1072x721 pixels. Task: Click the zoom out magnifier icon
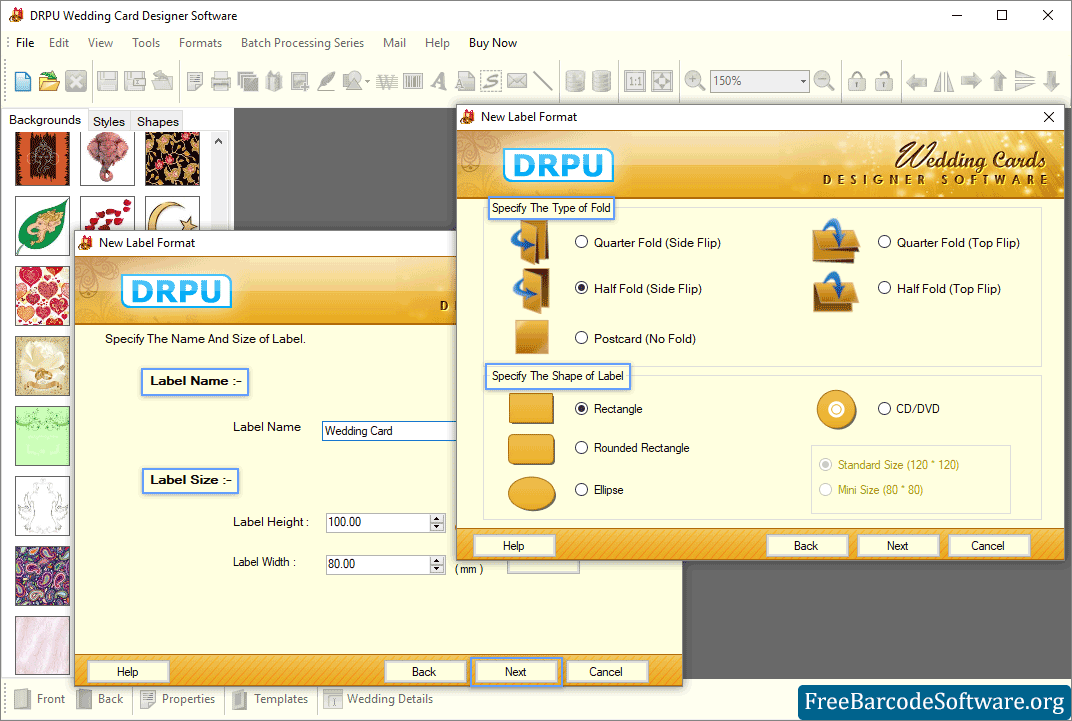(824, 81)
